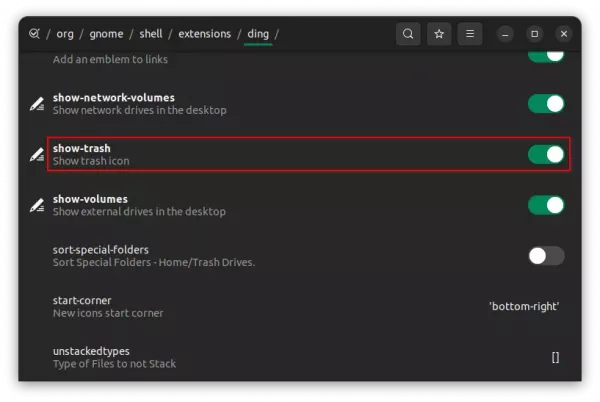Select the show-trash key name

tap(82, 148)
